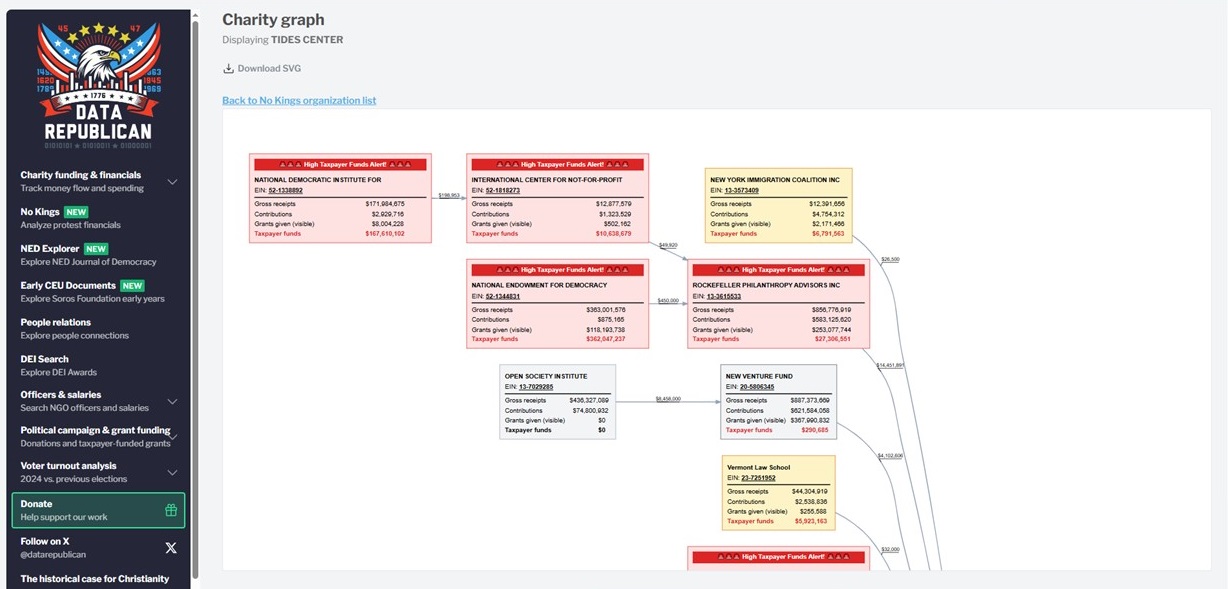Click the Rockefeller Philanthropy Advisors alert banner

point(778,270)
